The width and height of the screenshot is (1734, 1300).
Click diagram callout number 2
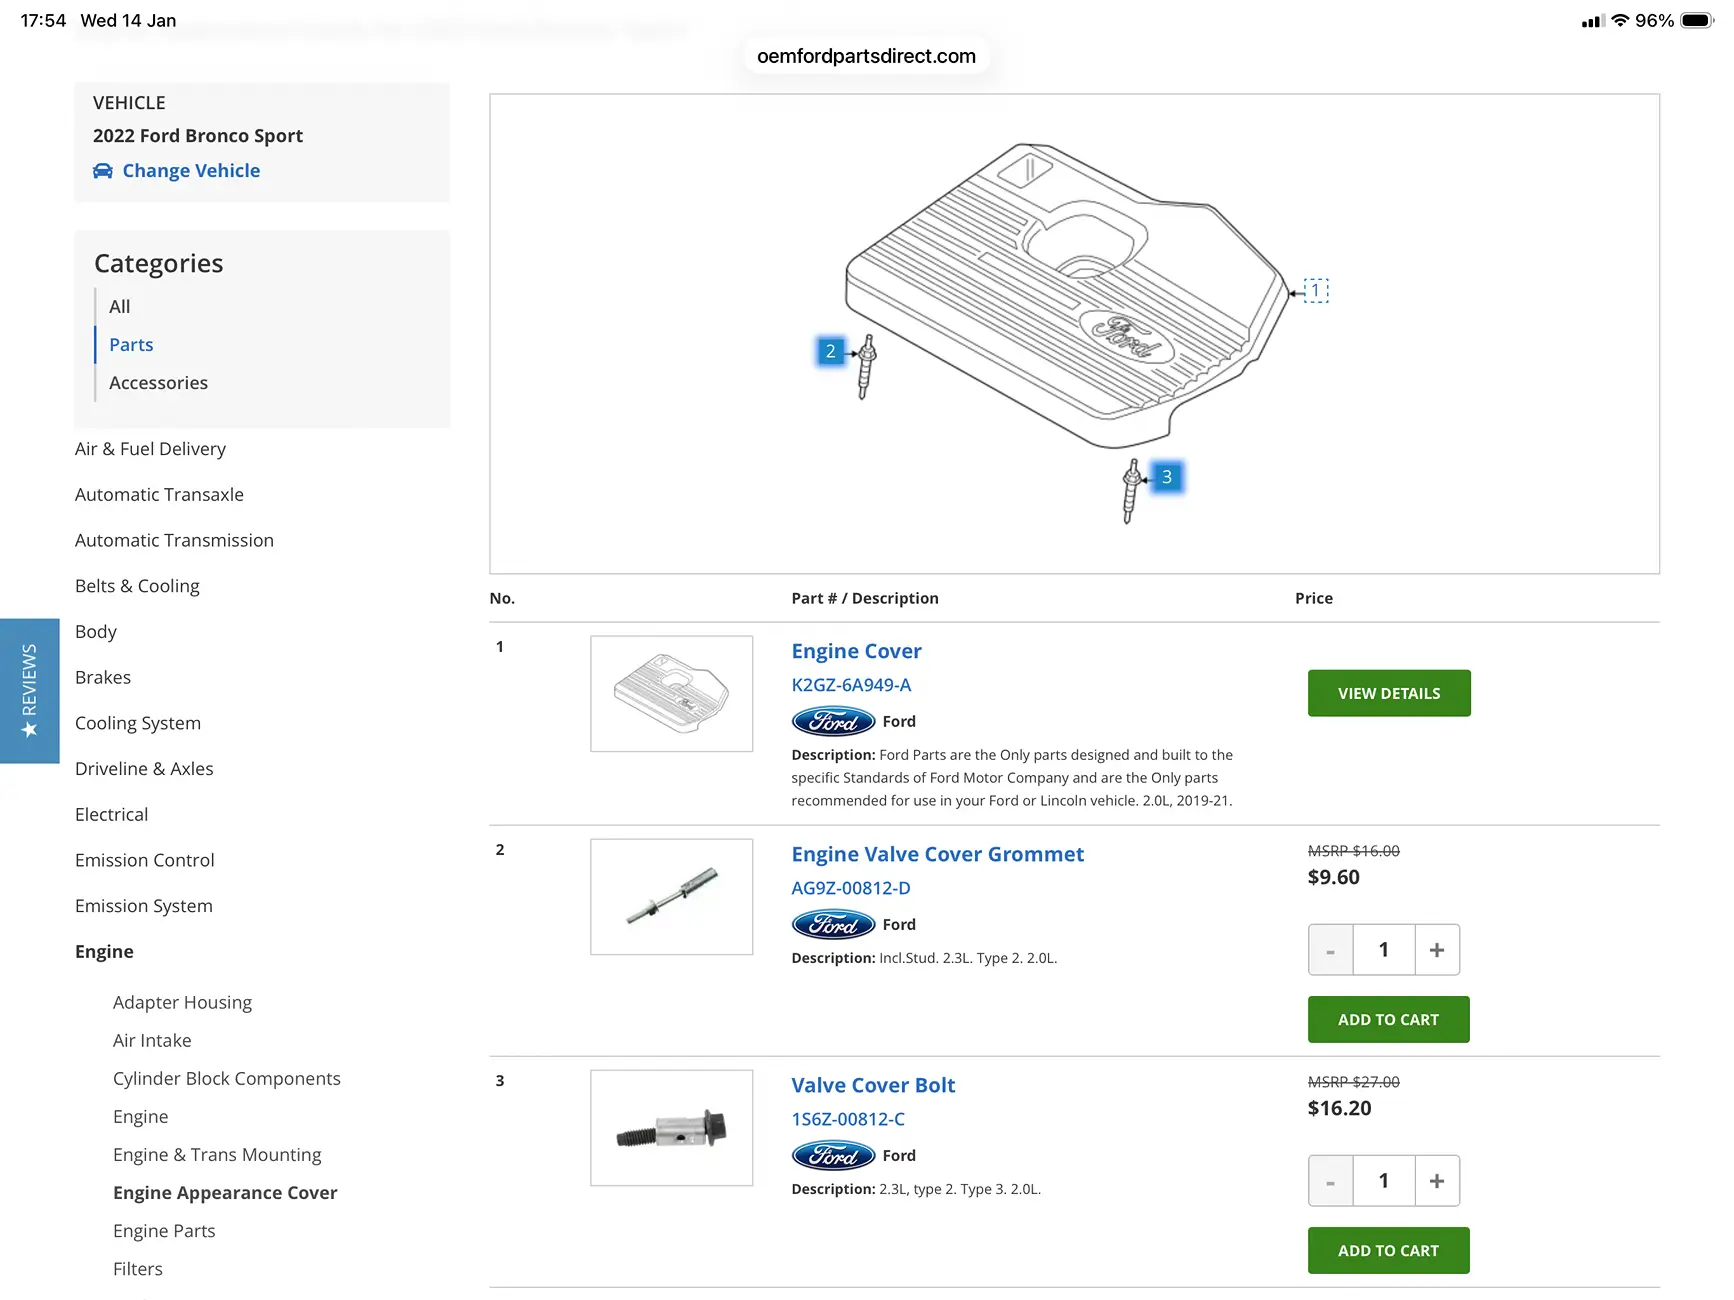click(x=830, y=351)
